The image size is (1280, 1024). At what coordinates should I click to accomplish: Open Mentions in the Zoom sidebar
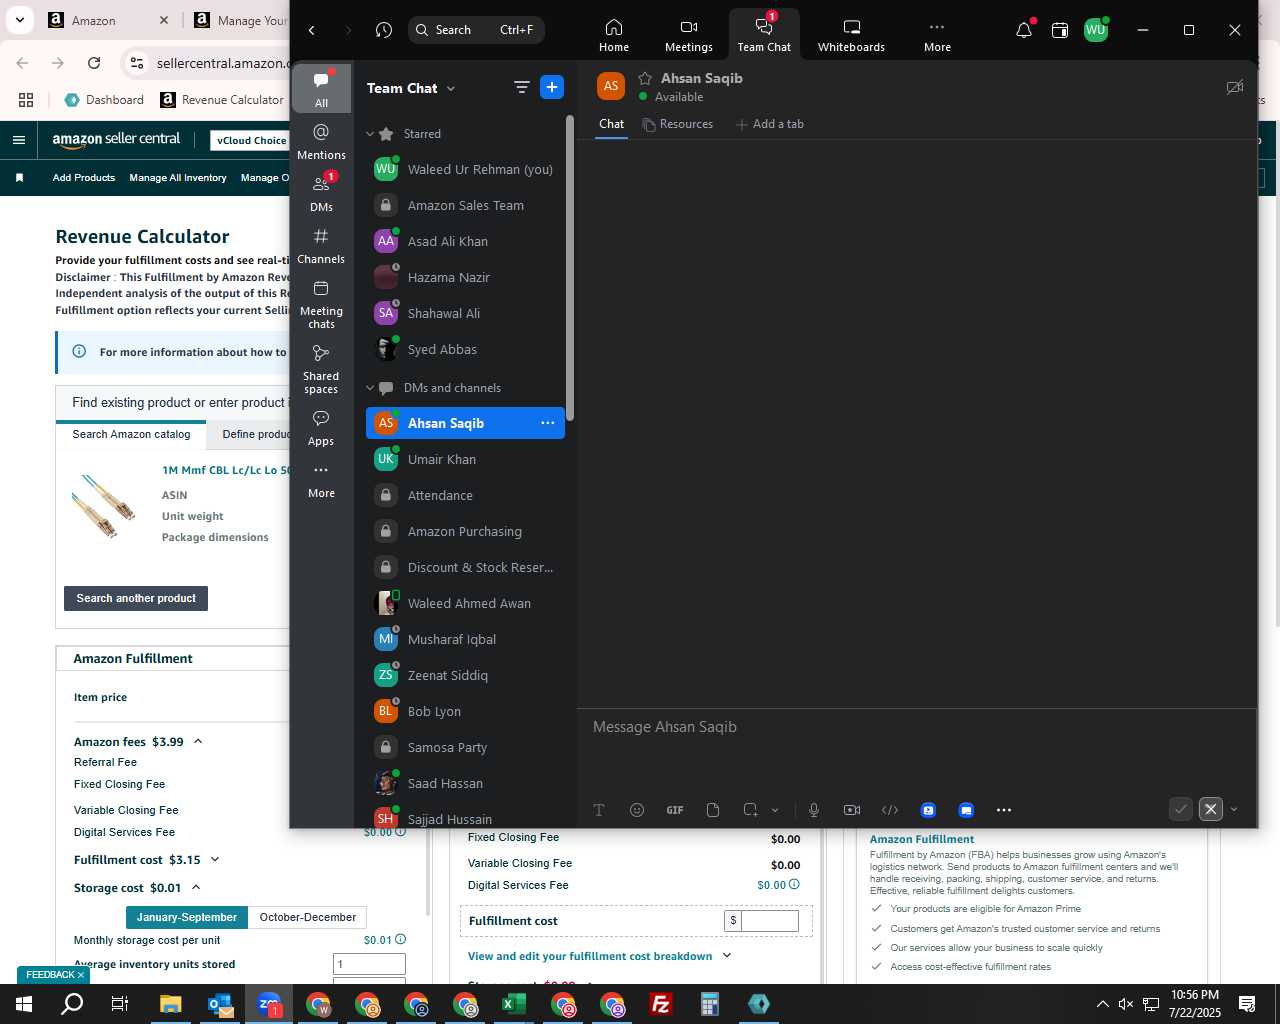[x=321, y=142]
